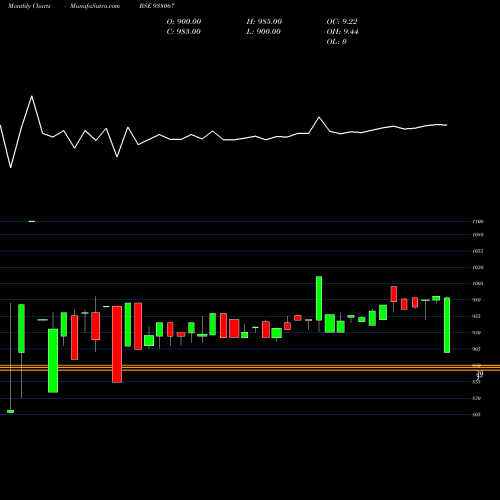Viewport: 500px width, 500px height.
Task: Click the small green mark on the top gridline
Action: tap(32, 221)
